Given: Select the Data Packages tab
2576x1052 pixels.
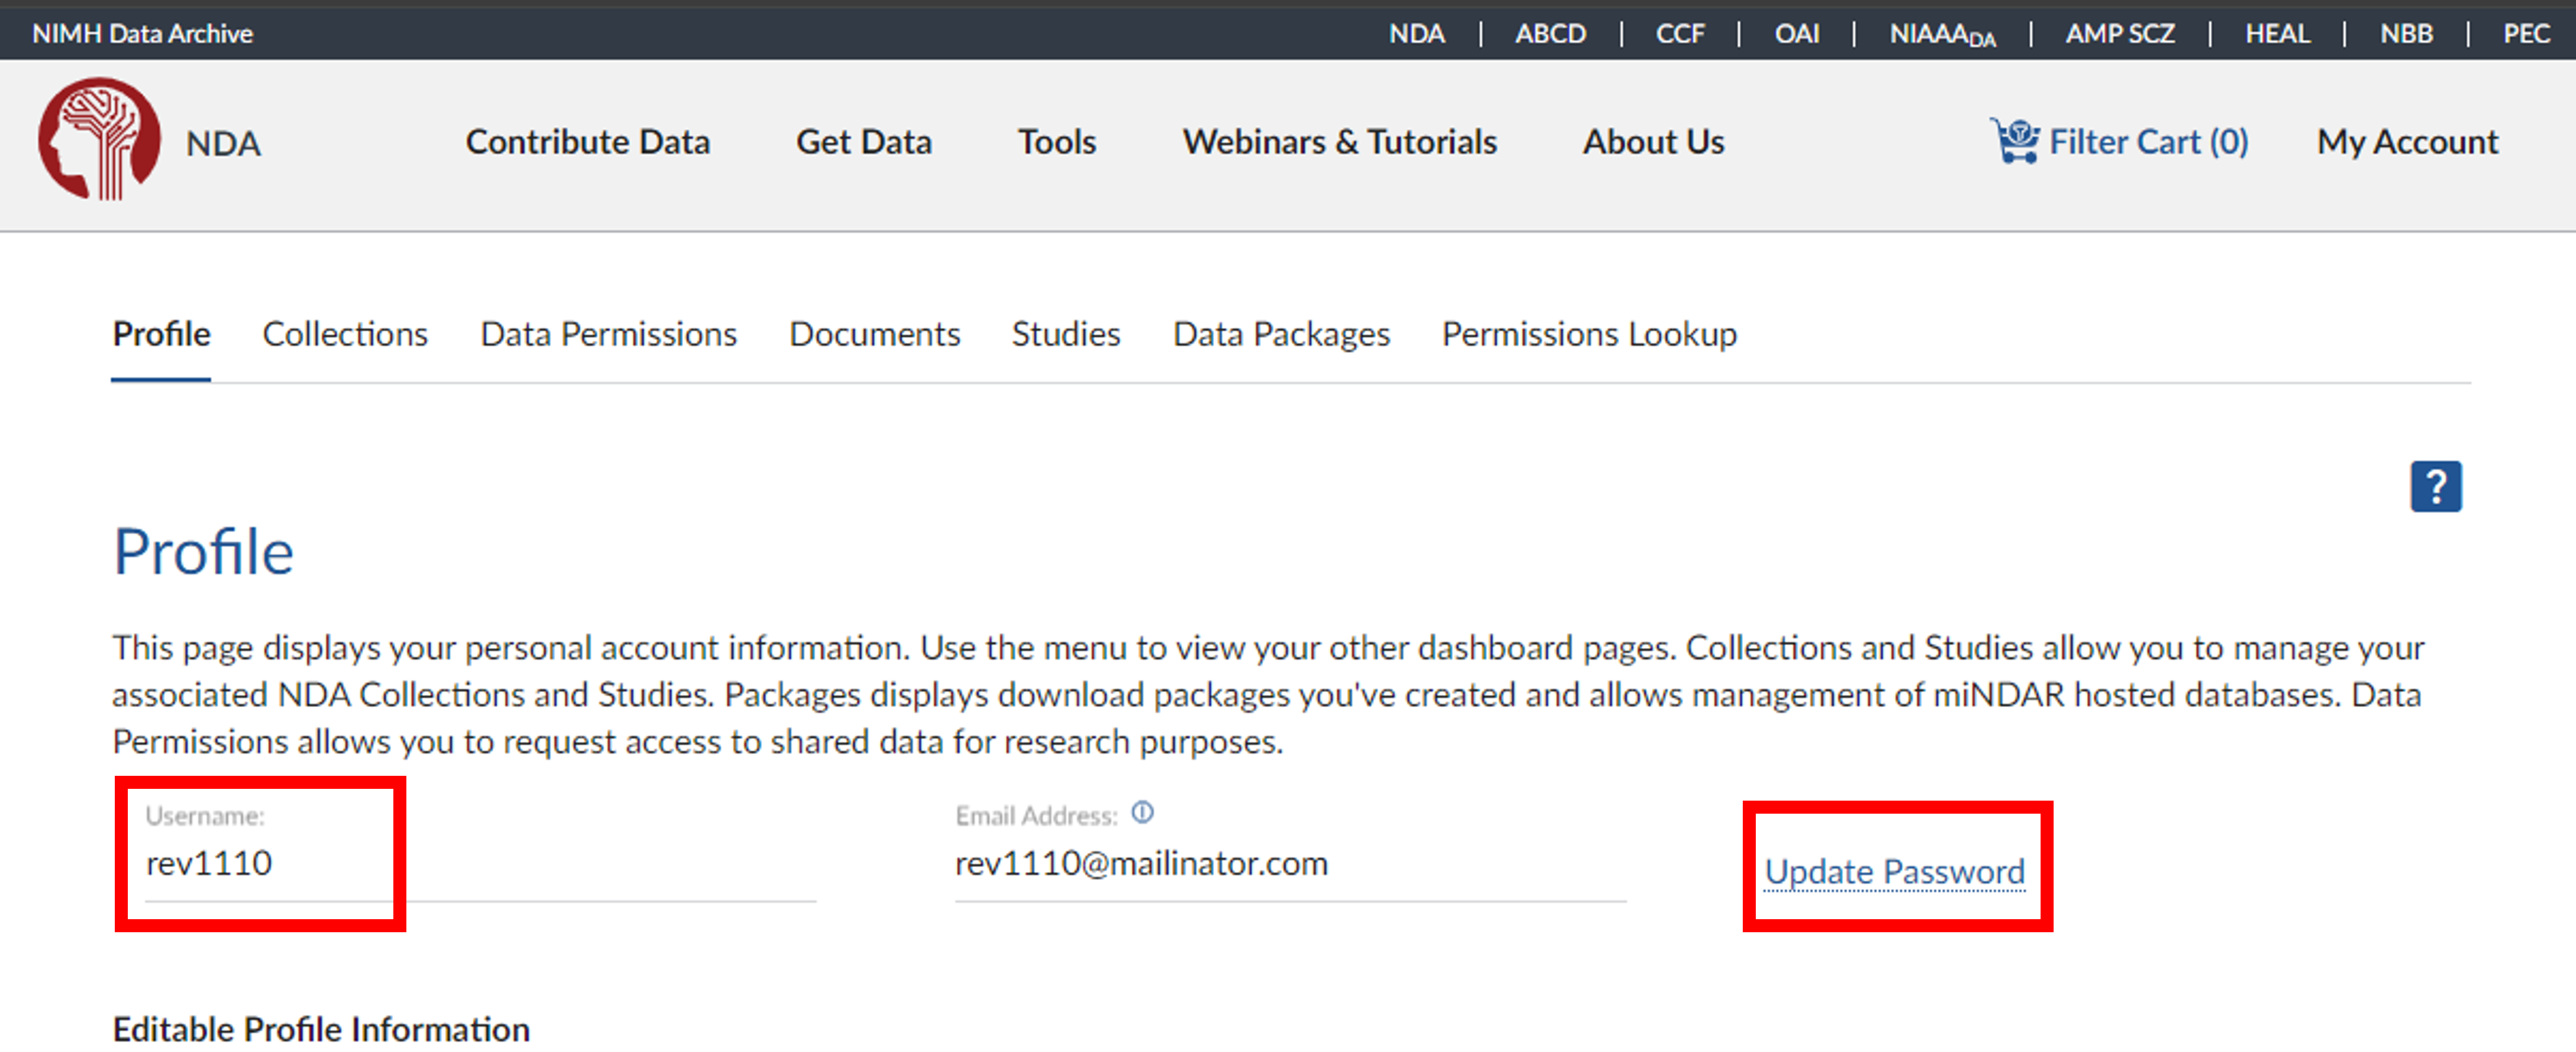Looking at the screenshot, I should tap(1280, 334).
